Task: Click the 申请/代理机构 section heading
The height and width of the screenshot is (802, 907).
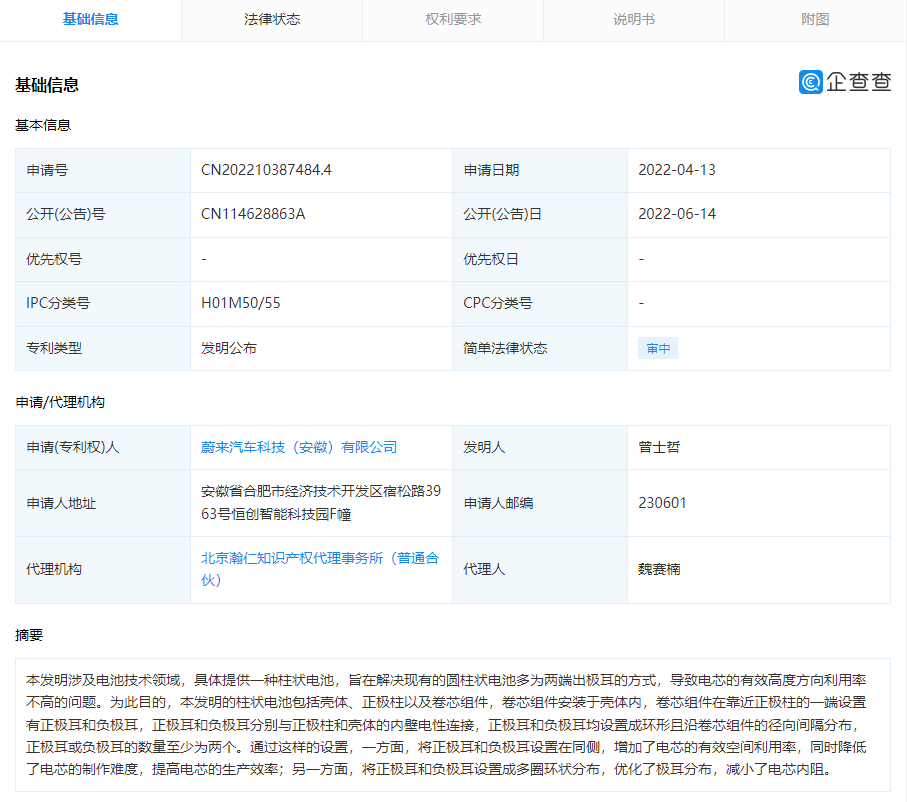Action: (60, 402)
